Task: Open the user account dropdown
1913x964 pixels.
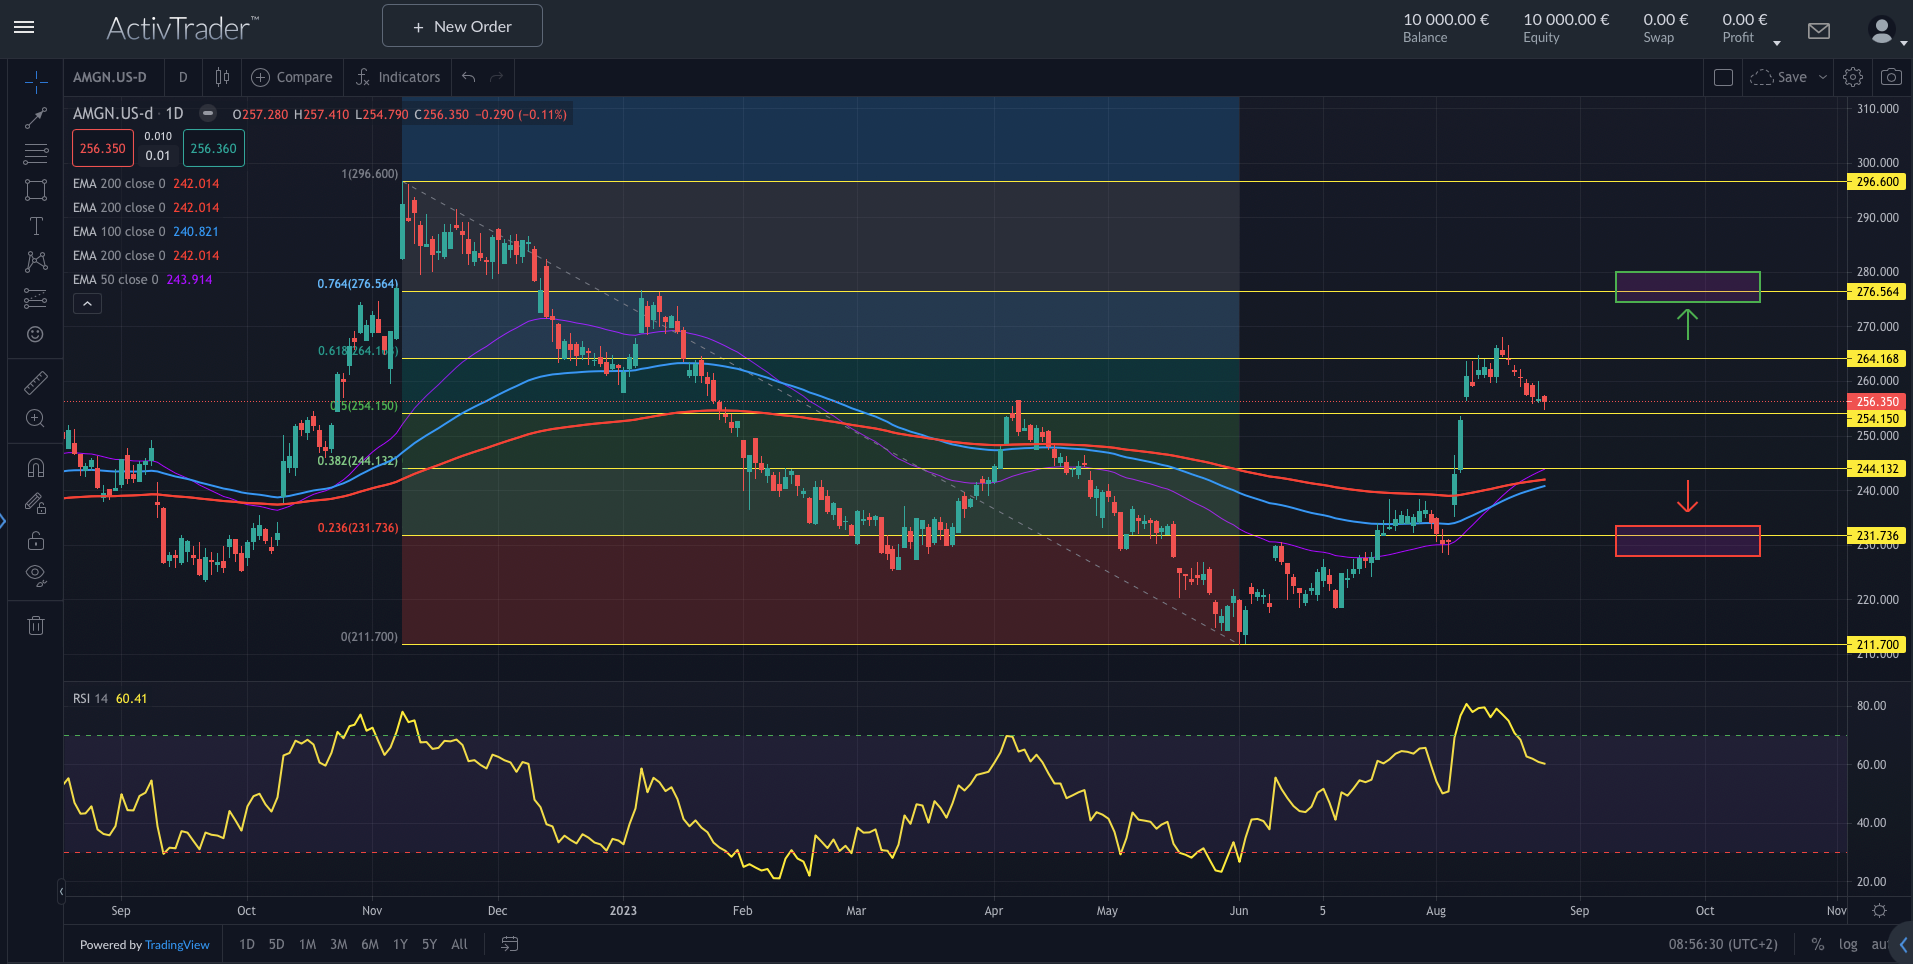Action: click(1885, 31)
